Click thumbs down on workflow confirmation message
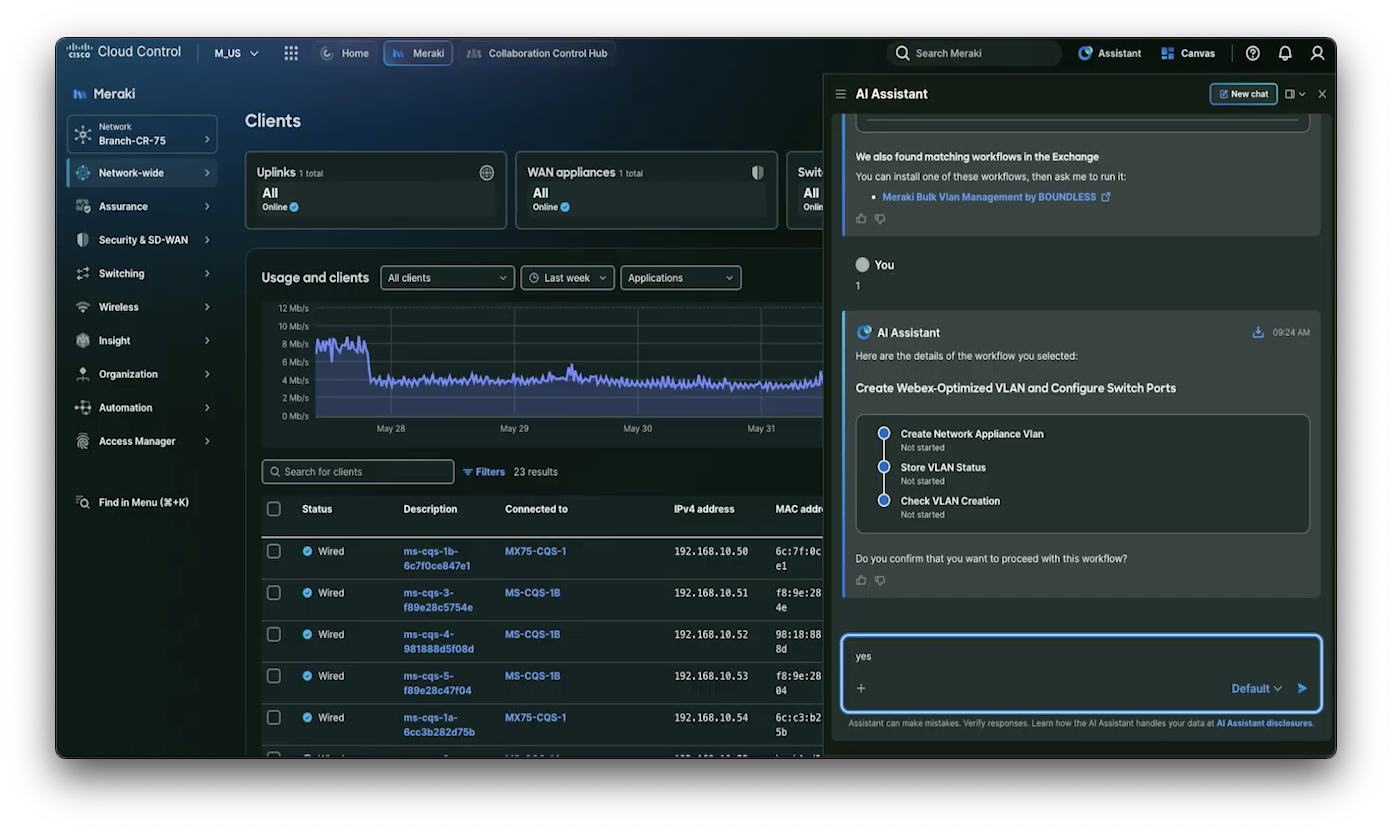1392x832 pixels. (x=880, y=580)
